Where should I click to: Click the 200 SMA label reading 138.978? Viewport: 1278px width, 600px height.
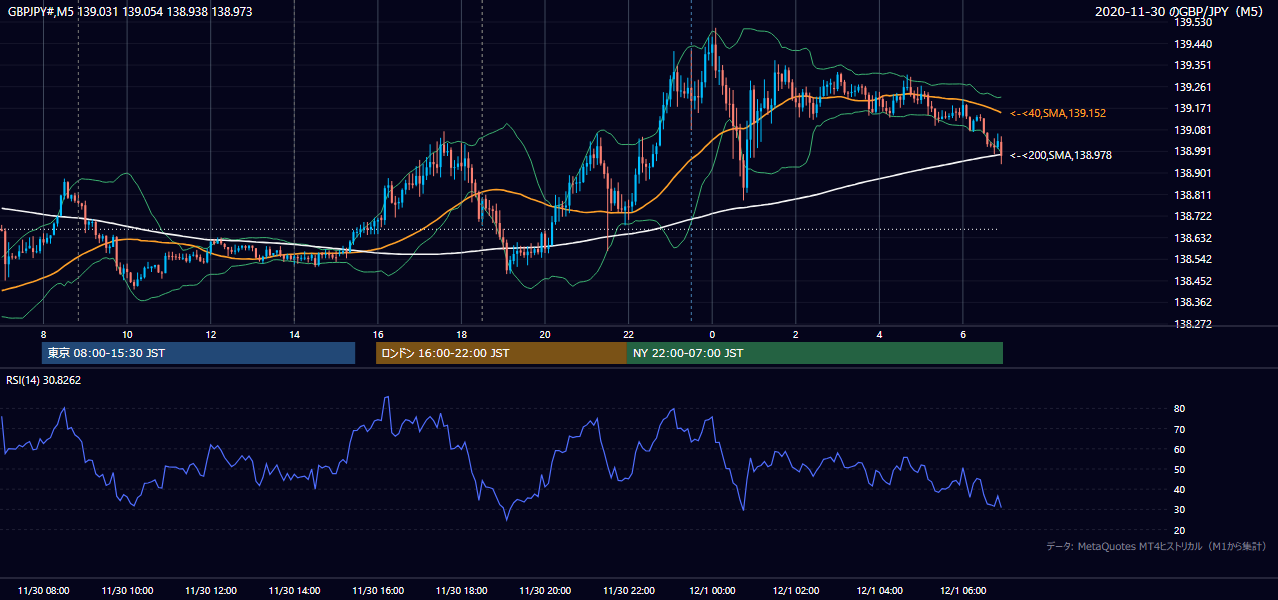tap(1060, 156)
